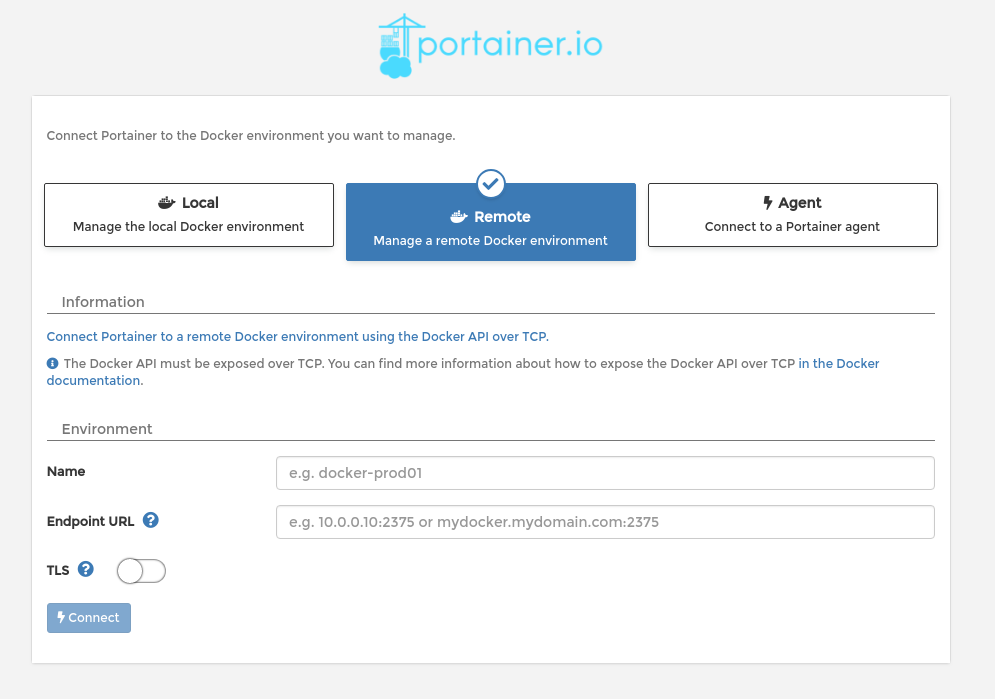Click the text 'Connect Portainer to a remote Docker environment'
This screenshot has width=995, height=699.
pyautogui.click(x=202, y=337)
